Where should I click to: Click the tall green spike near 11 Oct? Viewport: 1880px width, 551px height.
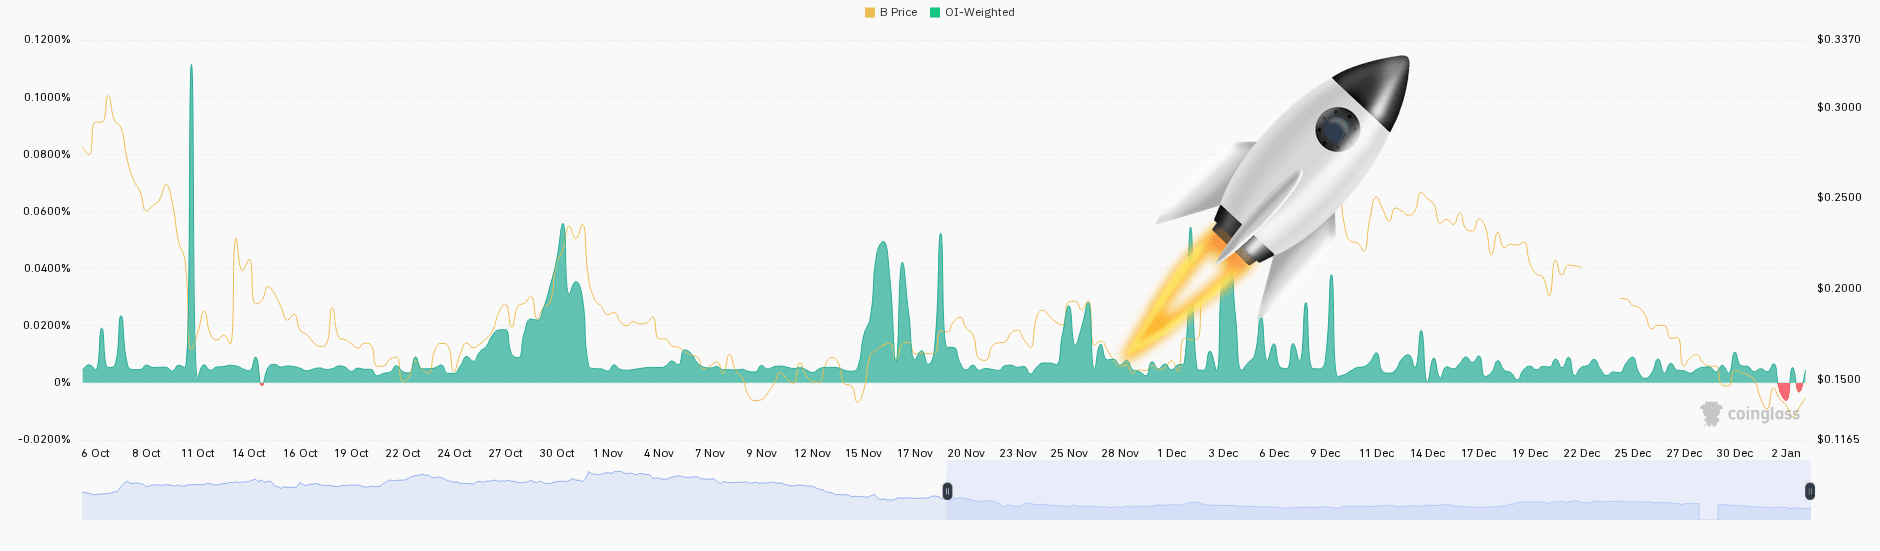point(191,220)
